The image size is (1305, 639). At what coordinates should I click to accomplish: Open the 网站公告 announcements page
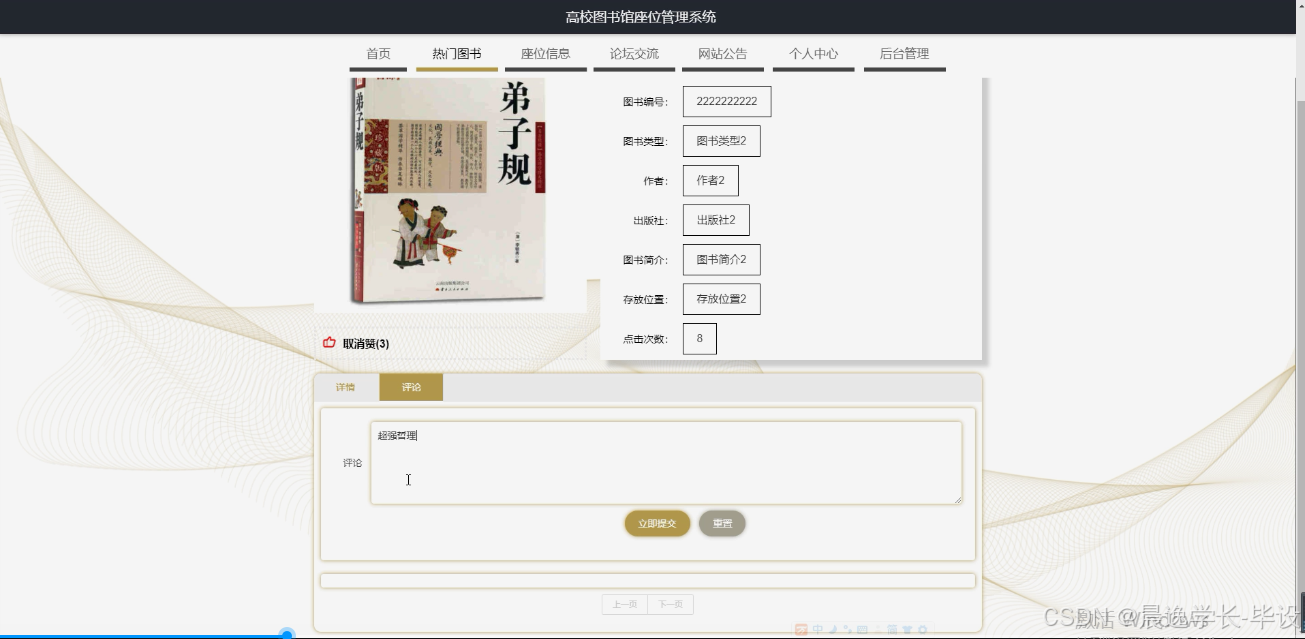point(723,54)
